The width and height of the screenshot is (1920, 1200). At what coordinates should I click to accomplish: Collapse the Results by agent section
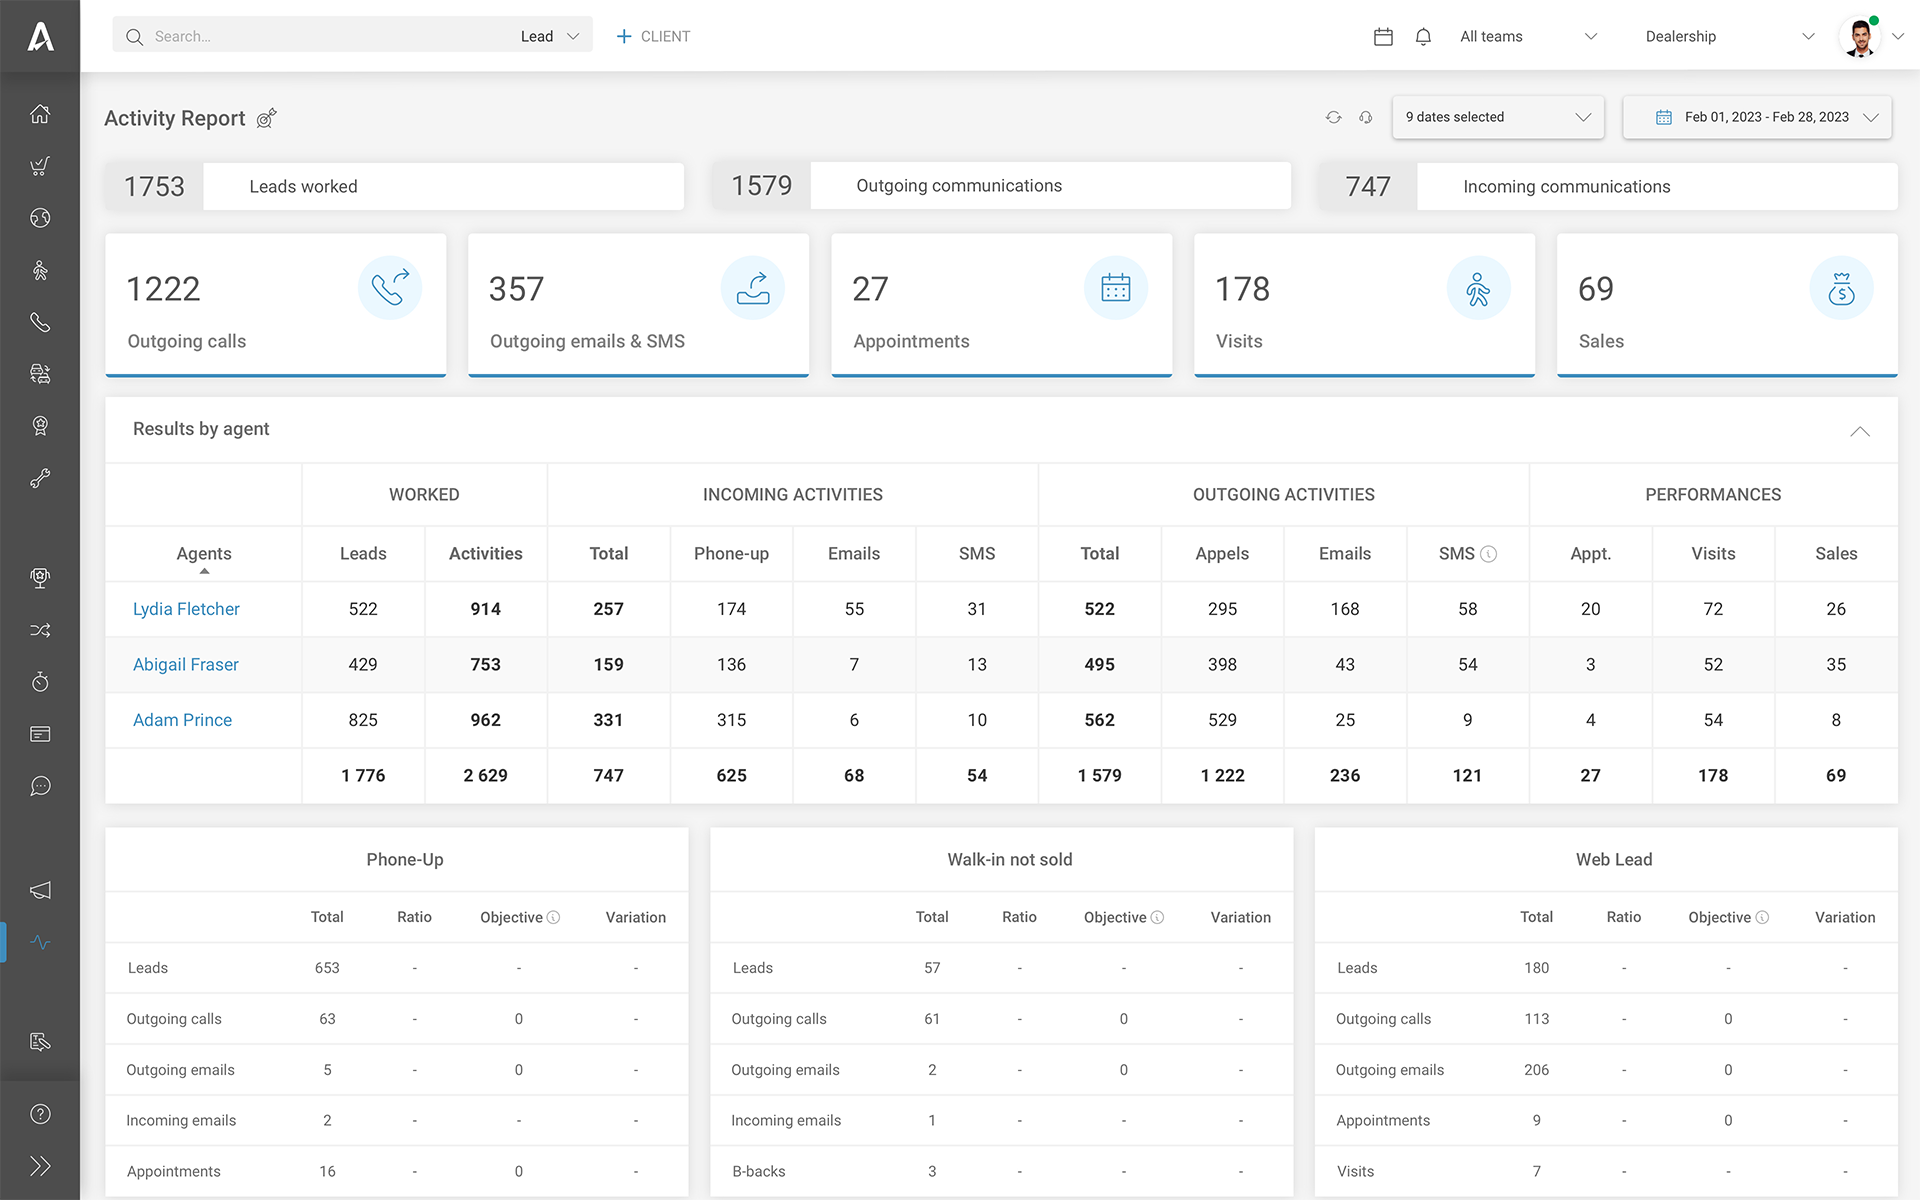point(1859,431)
